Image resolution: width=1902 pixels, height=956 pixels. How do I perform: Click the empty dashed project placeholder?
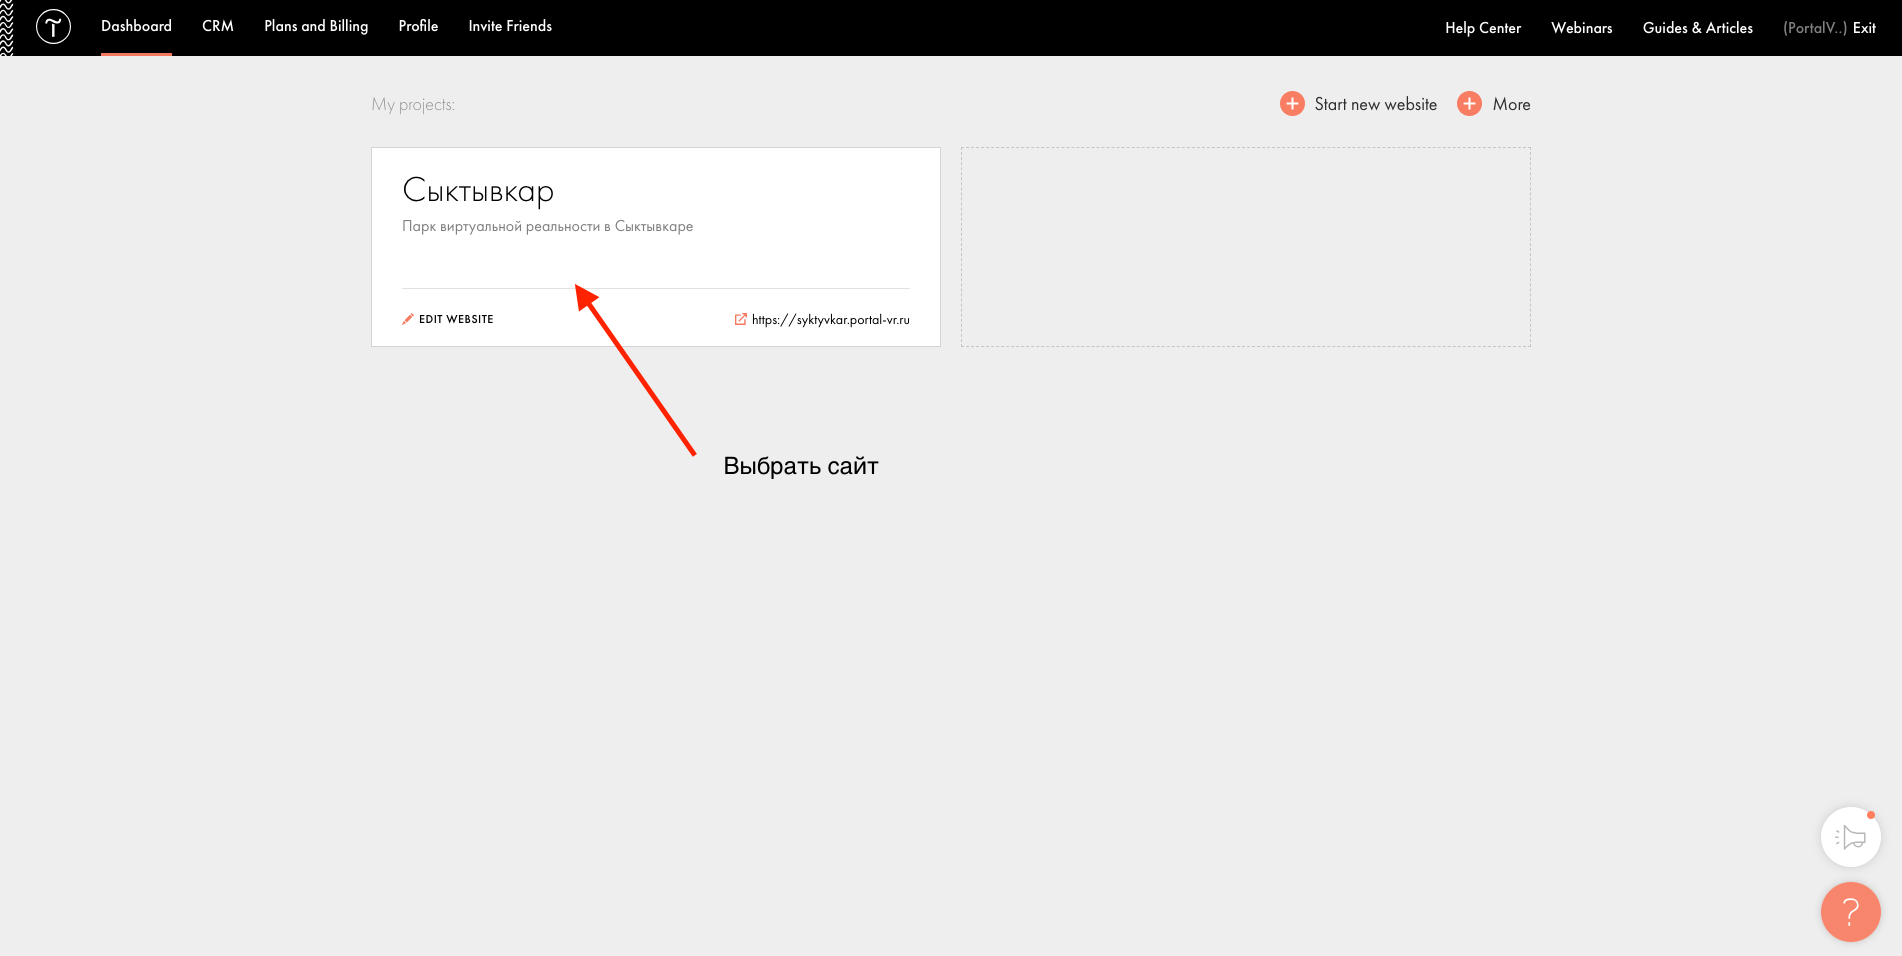pos(1245,247)
